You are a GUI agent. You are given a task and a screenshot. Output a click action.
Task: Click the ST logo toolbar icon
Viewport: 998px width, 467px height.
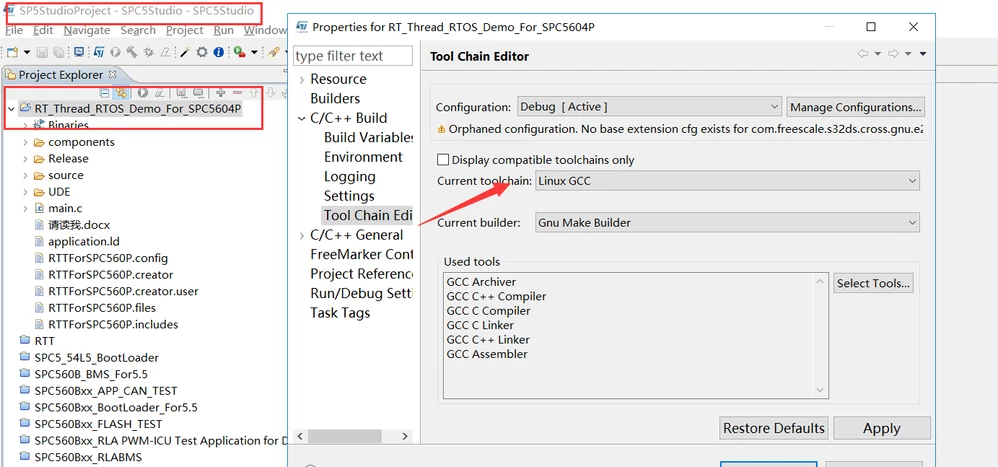point(99,52)
